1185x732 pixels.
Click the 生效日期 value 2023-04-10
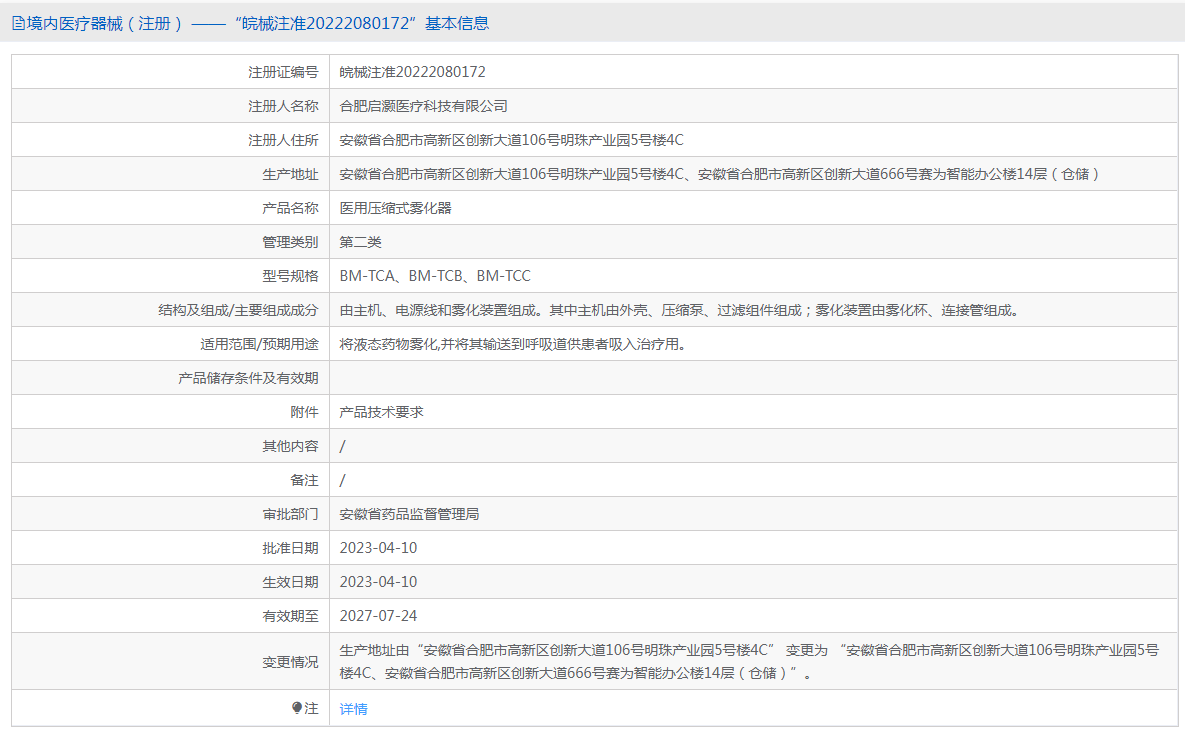pos(378,582)
